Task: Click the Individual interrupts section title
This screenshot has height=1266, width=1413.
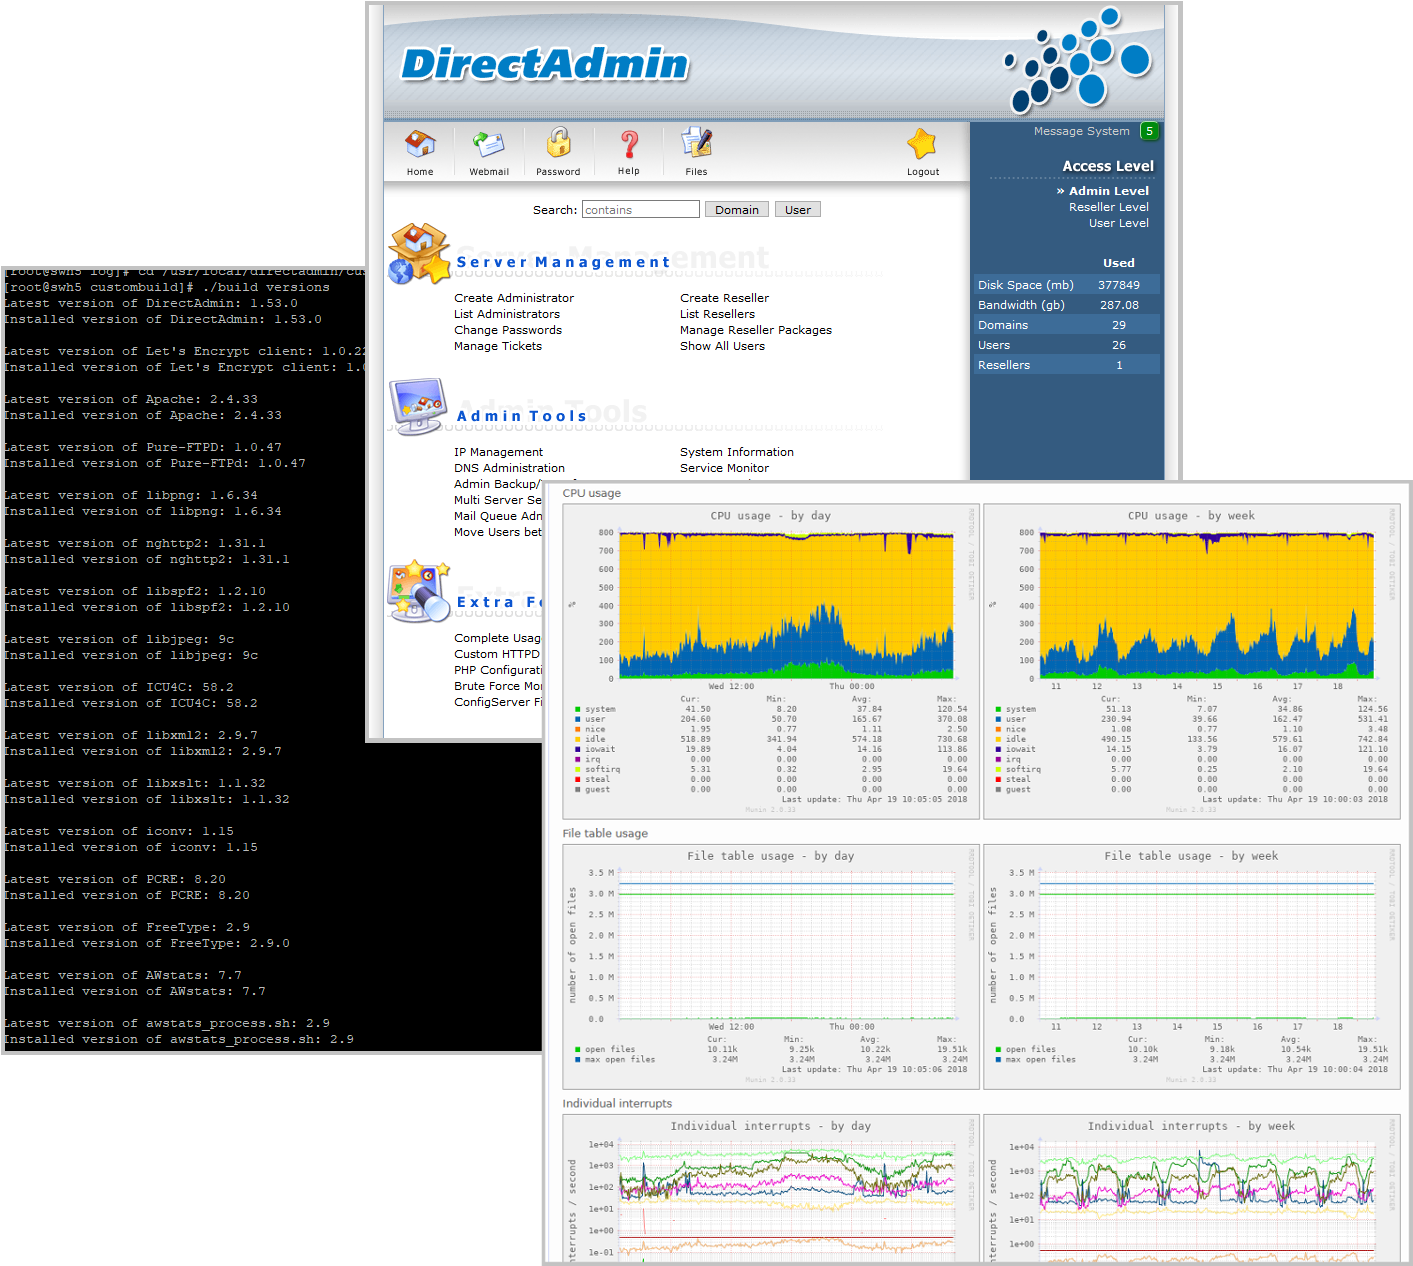Action: [x=617, y=1103]
